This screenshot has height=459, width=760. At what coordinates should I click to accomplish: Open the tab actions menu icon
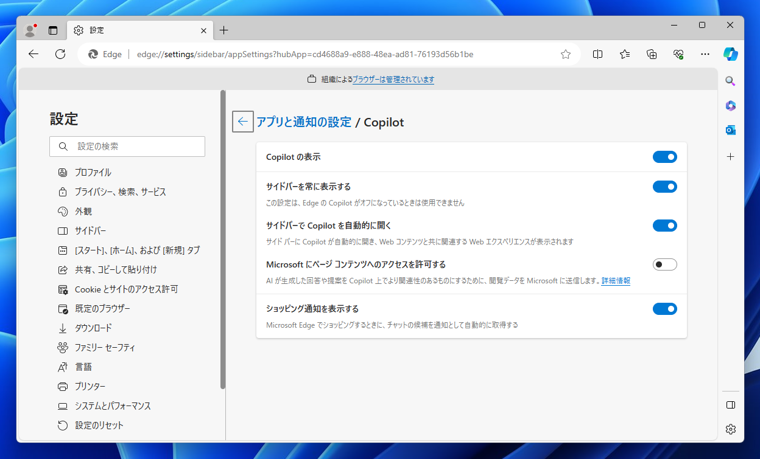coord(53,31)
